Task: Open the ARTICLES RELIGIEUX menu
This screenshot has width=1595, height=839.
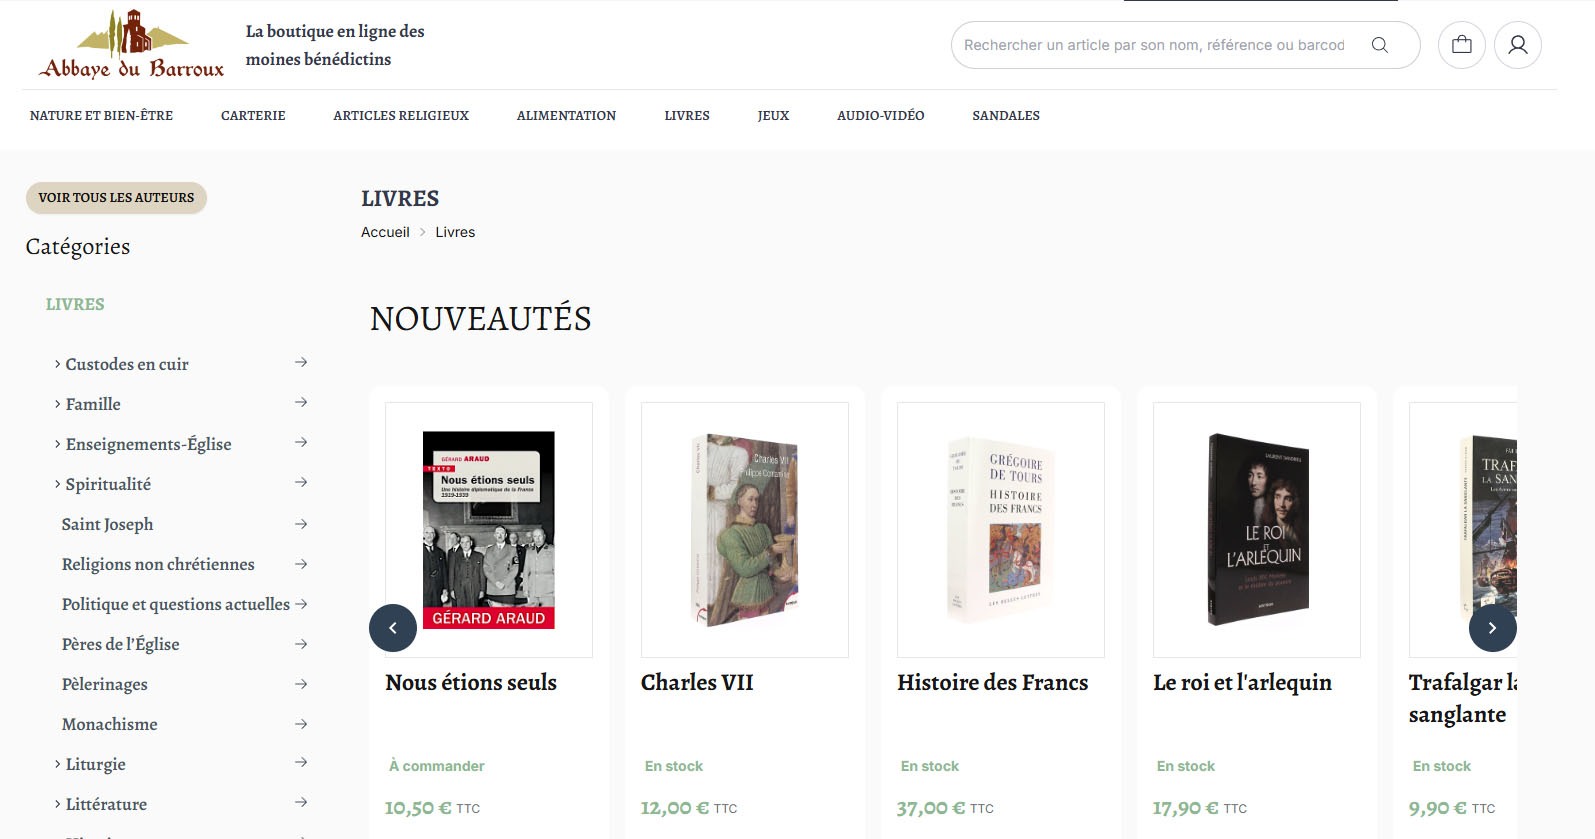Action: [x=401, y=116]
